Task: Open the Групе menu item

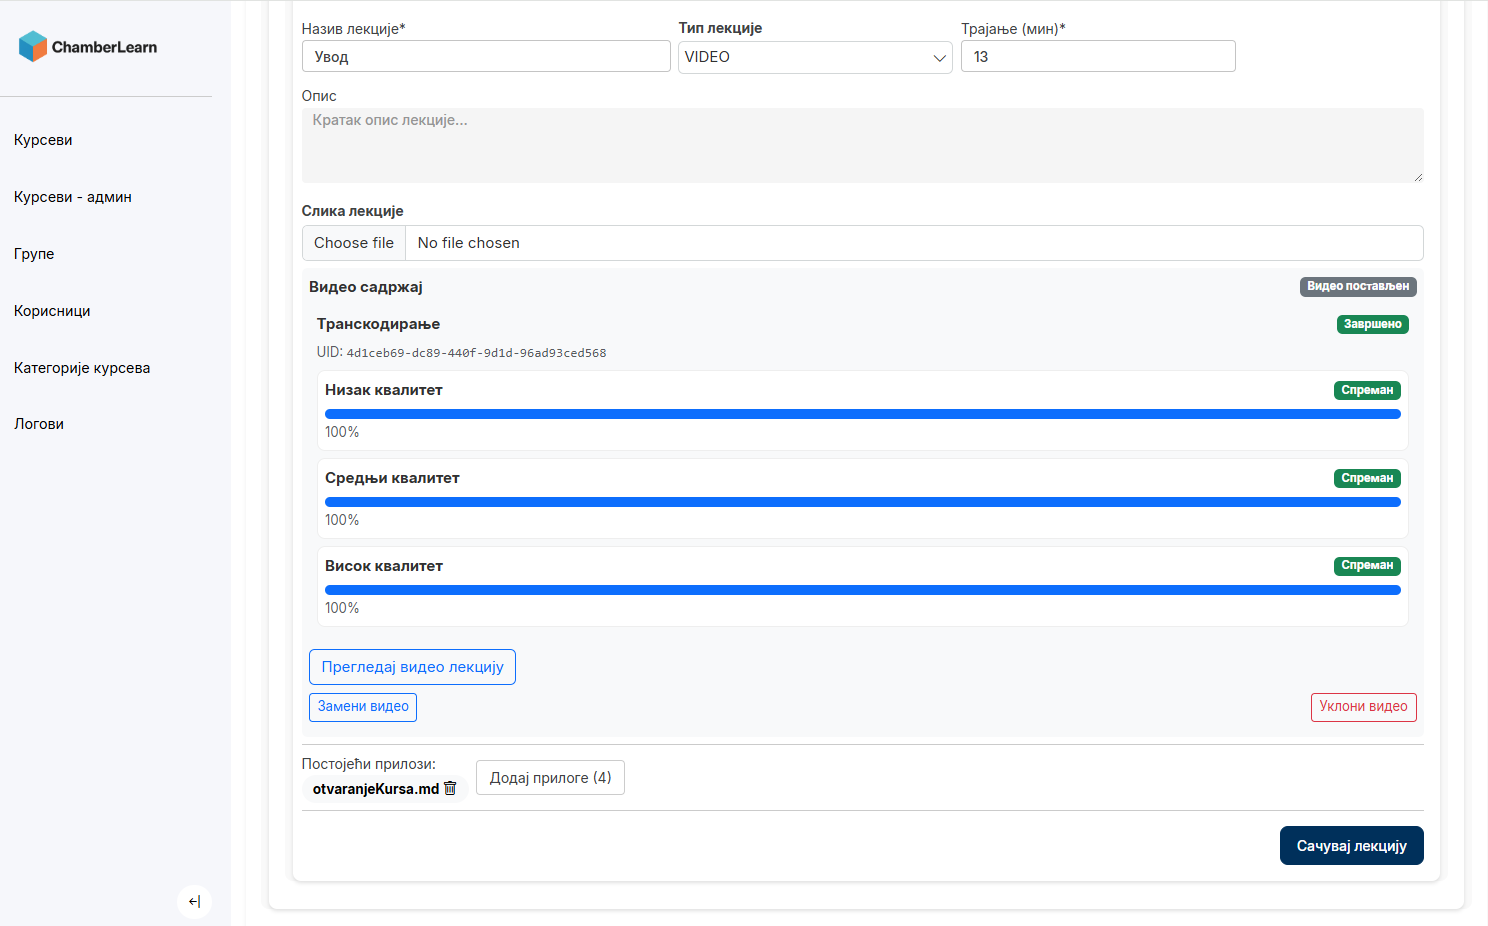Action: [34, 254]
